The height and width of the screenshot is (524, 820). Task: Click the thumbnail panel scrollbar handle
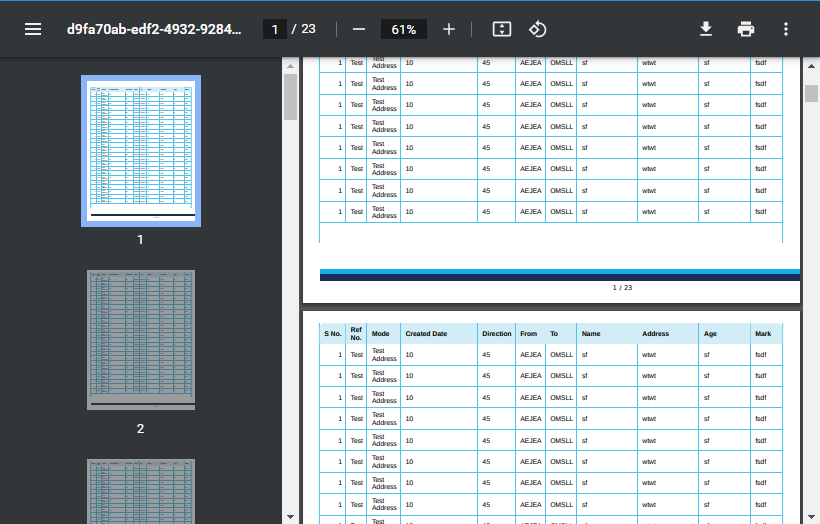click(x=290, y=97)
